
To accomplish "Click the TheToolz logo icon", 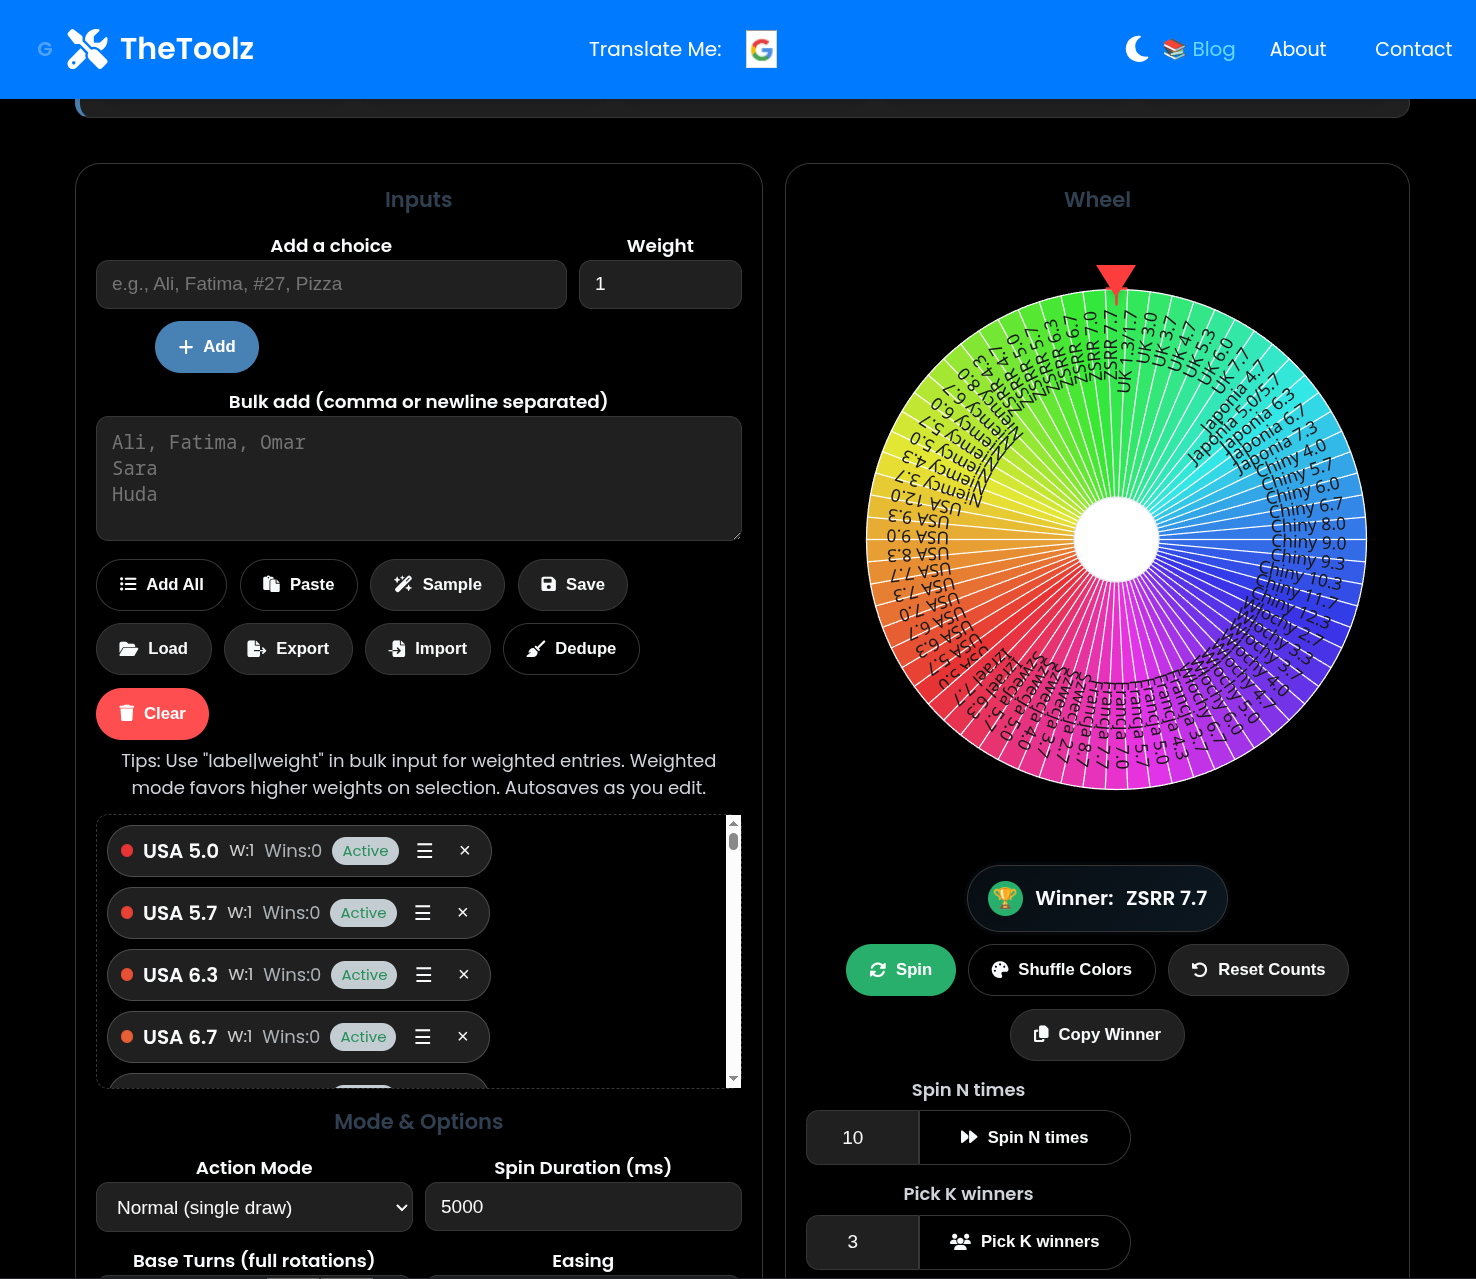I will [x=88, y=49].
